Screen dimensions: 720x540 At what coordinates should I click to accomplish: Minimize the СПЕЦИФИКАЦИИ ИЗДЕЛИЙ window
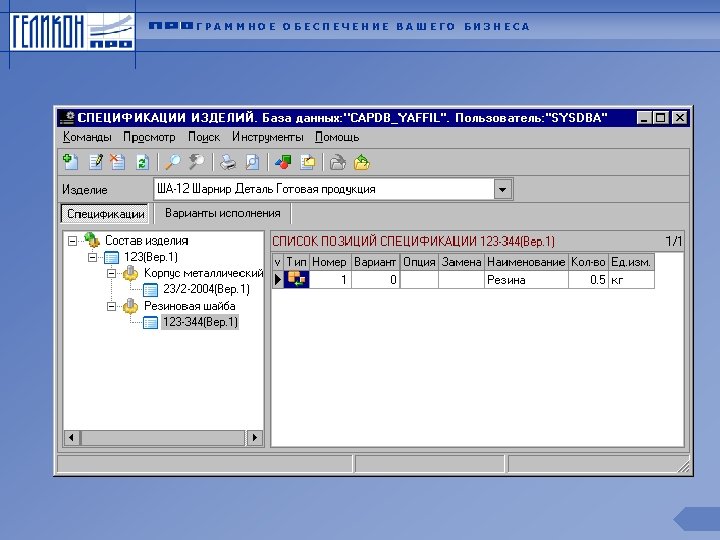tap(644, 118)
